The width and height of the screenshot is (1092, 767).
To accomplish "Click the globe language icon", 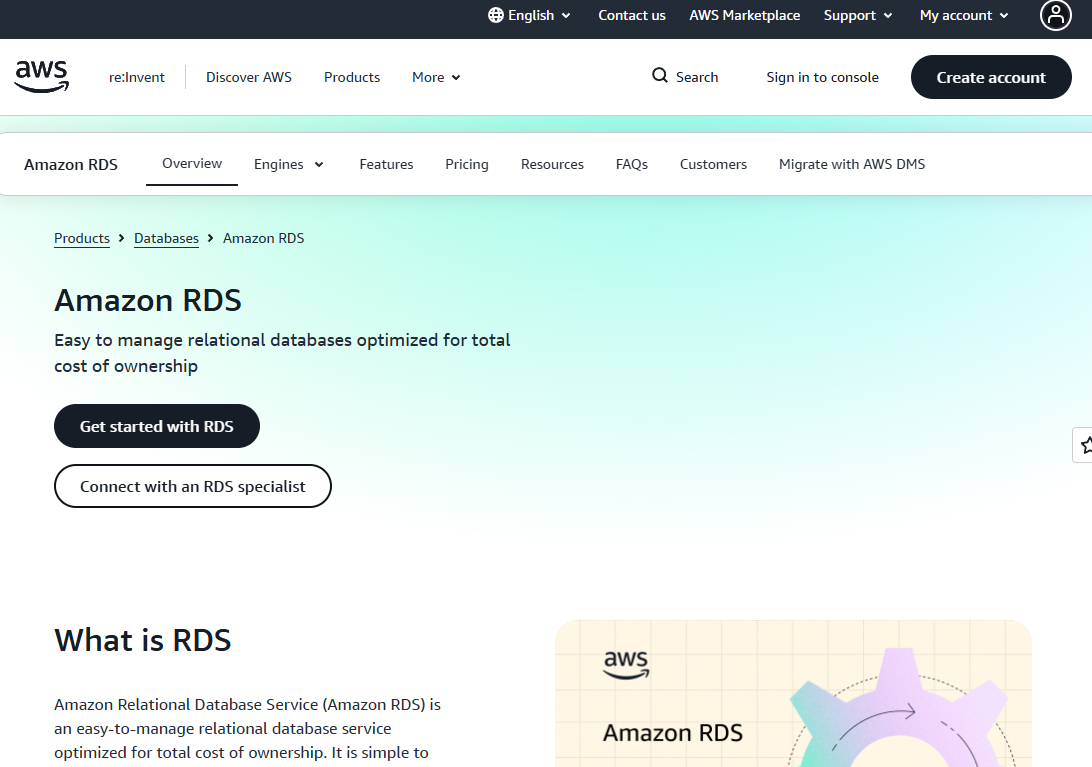I will pos(496,15).
